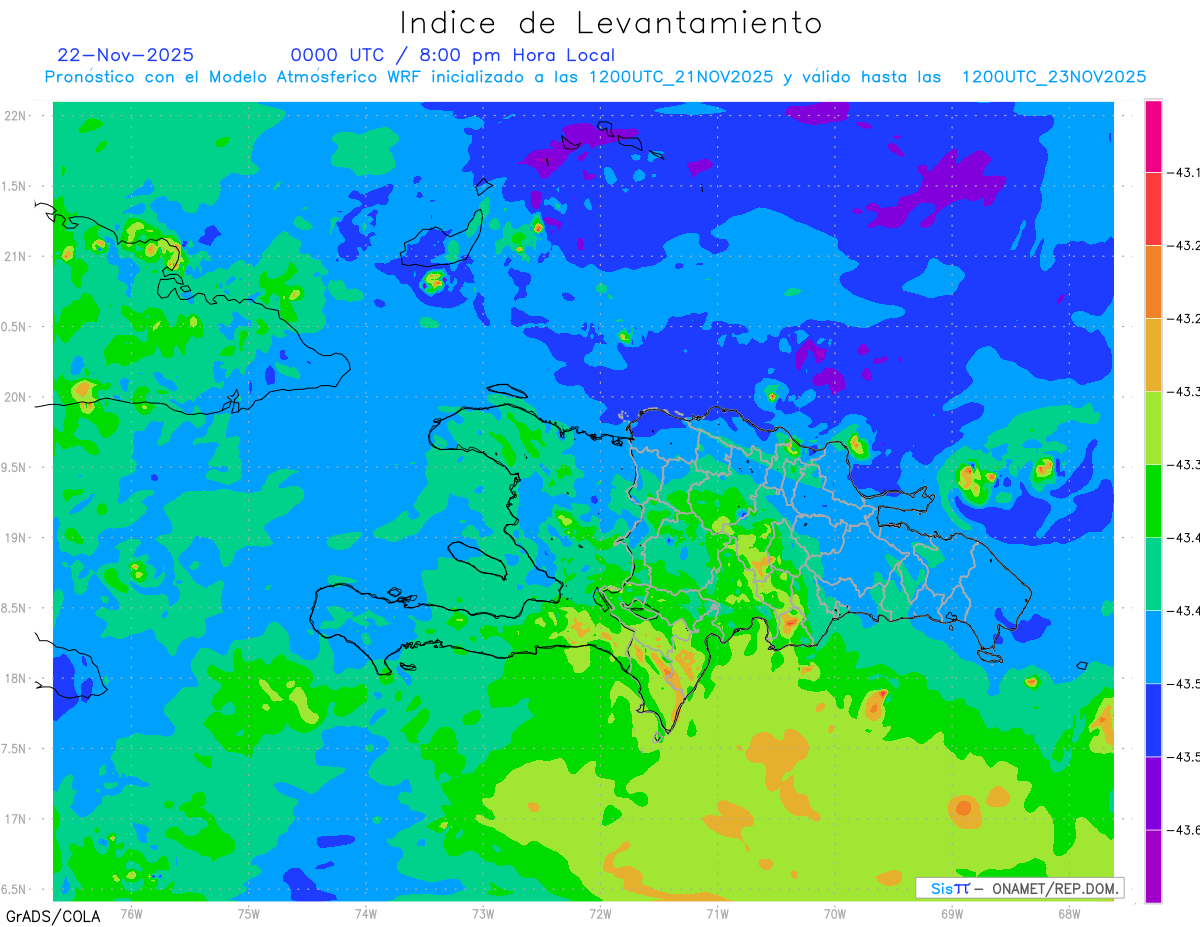The image size is (1200, 927).
Task: Click the "72W" longitude label
Action: pyautogui.click(x=600, y=913)
